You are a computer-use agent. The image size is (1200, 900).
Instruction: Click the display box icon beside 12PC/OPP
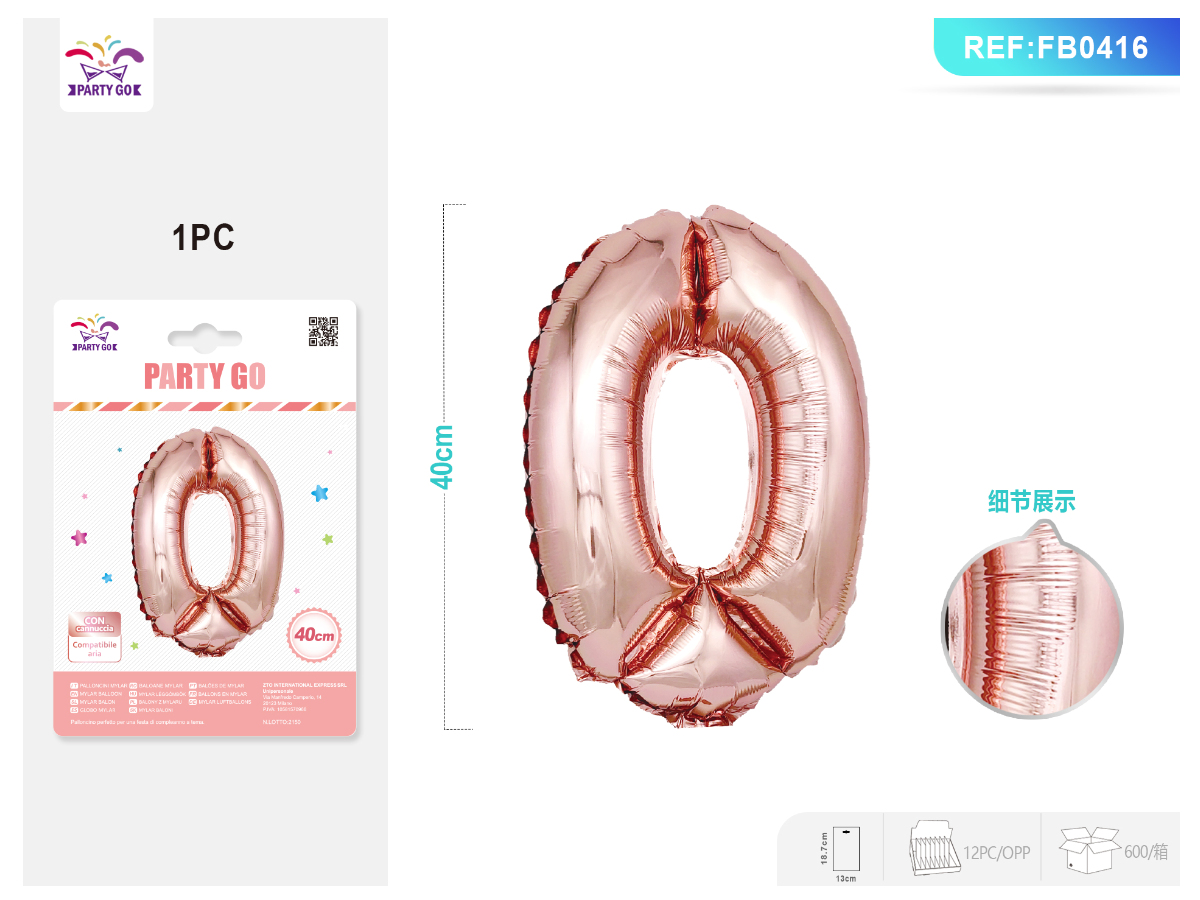[x=934, y=850]
